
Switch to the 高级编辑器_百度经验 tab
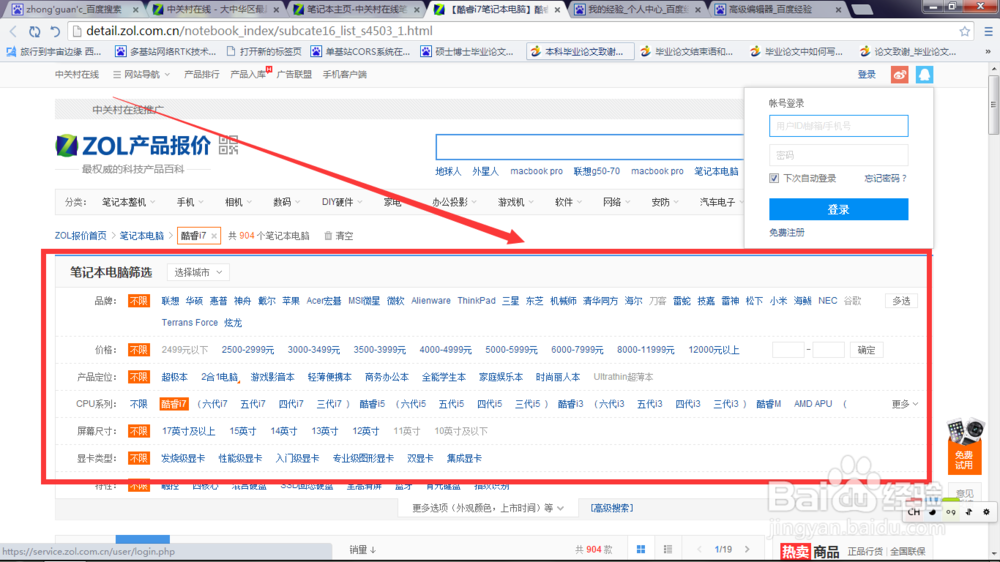pyautogui.click(x=777, y=10)
